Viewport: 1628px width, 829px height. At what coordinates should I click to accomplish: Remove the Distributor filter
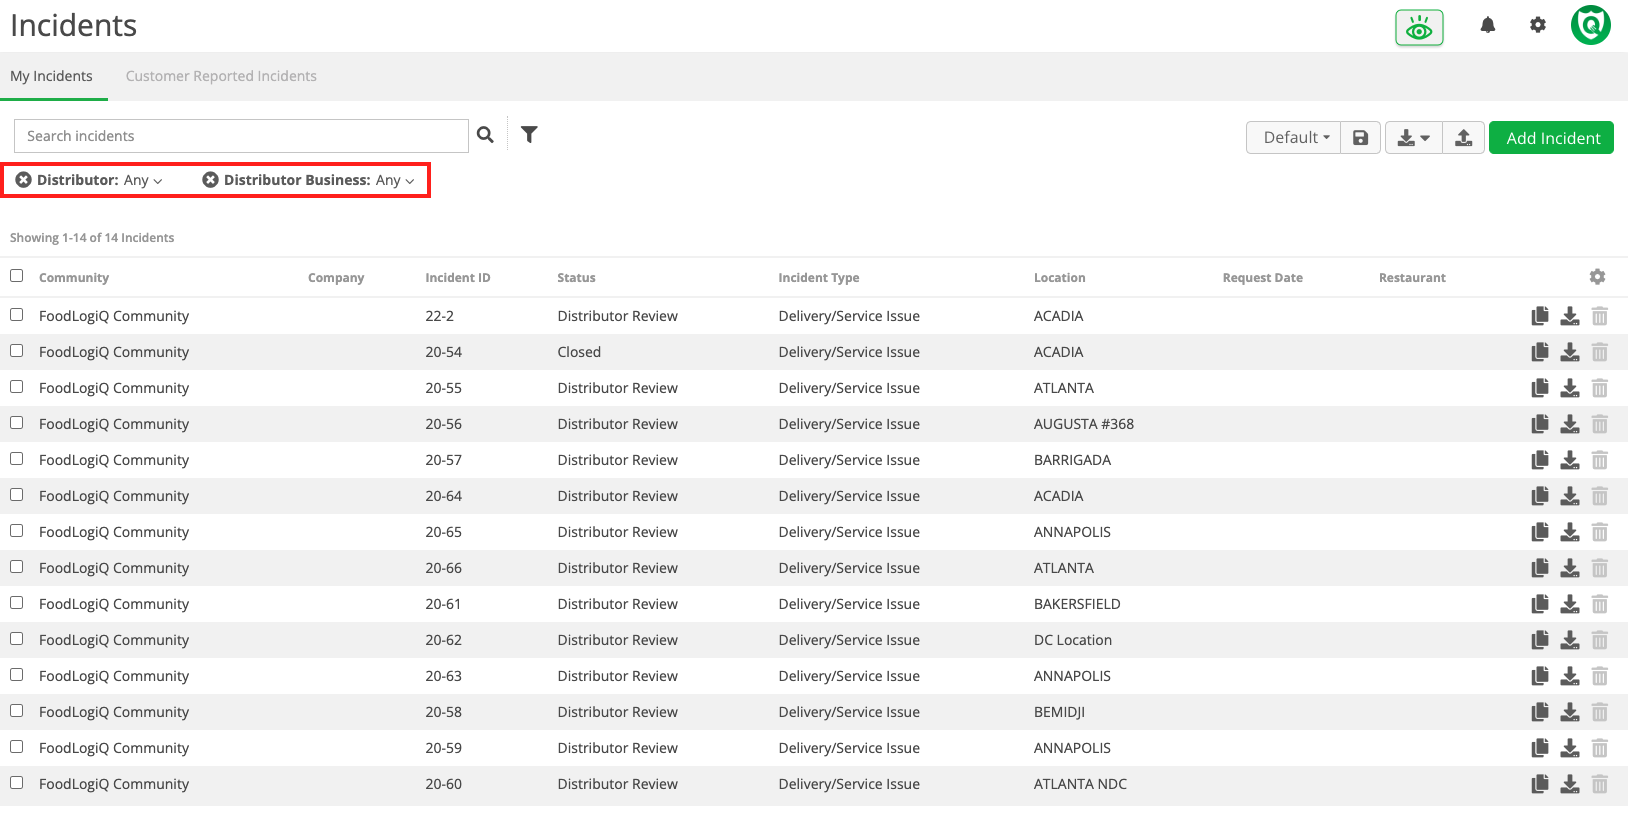[x=23, y=180]
